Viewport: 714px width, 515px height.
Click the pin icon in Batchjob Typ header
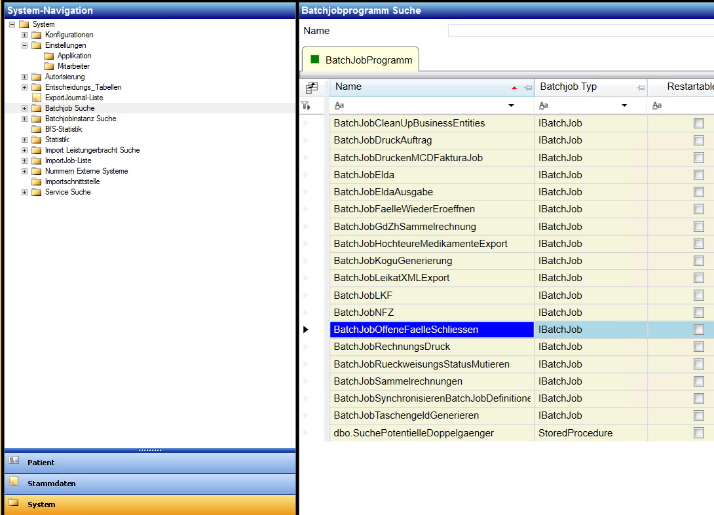(639, 88)
